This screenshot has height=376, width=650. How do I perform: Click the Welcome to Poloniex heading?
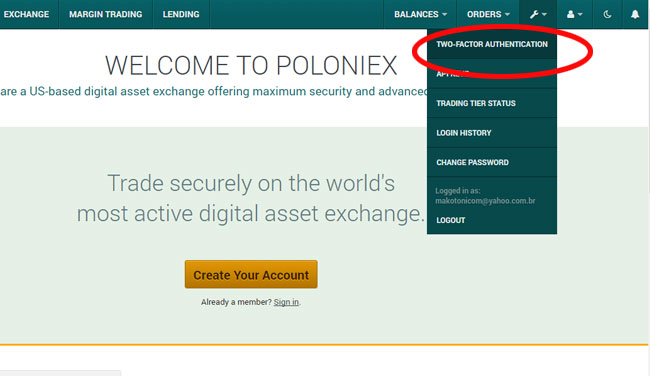tap(251, 65)
